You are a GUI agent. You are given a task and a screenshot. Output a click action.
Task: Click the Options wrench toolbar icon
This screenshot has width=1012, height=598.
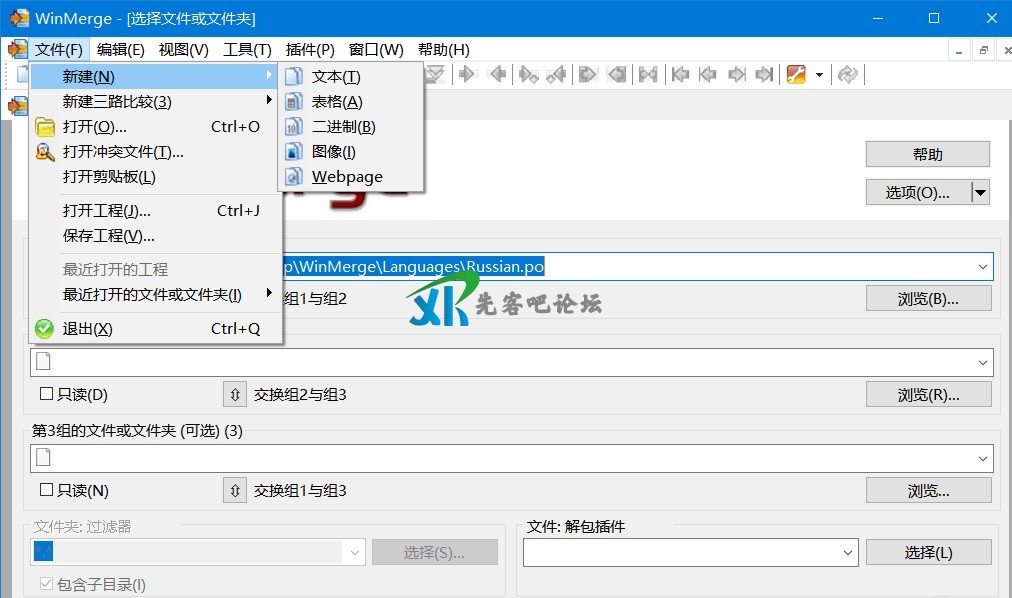(796, 74)
